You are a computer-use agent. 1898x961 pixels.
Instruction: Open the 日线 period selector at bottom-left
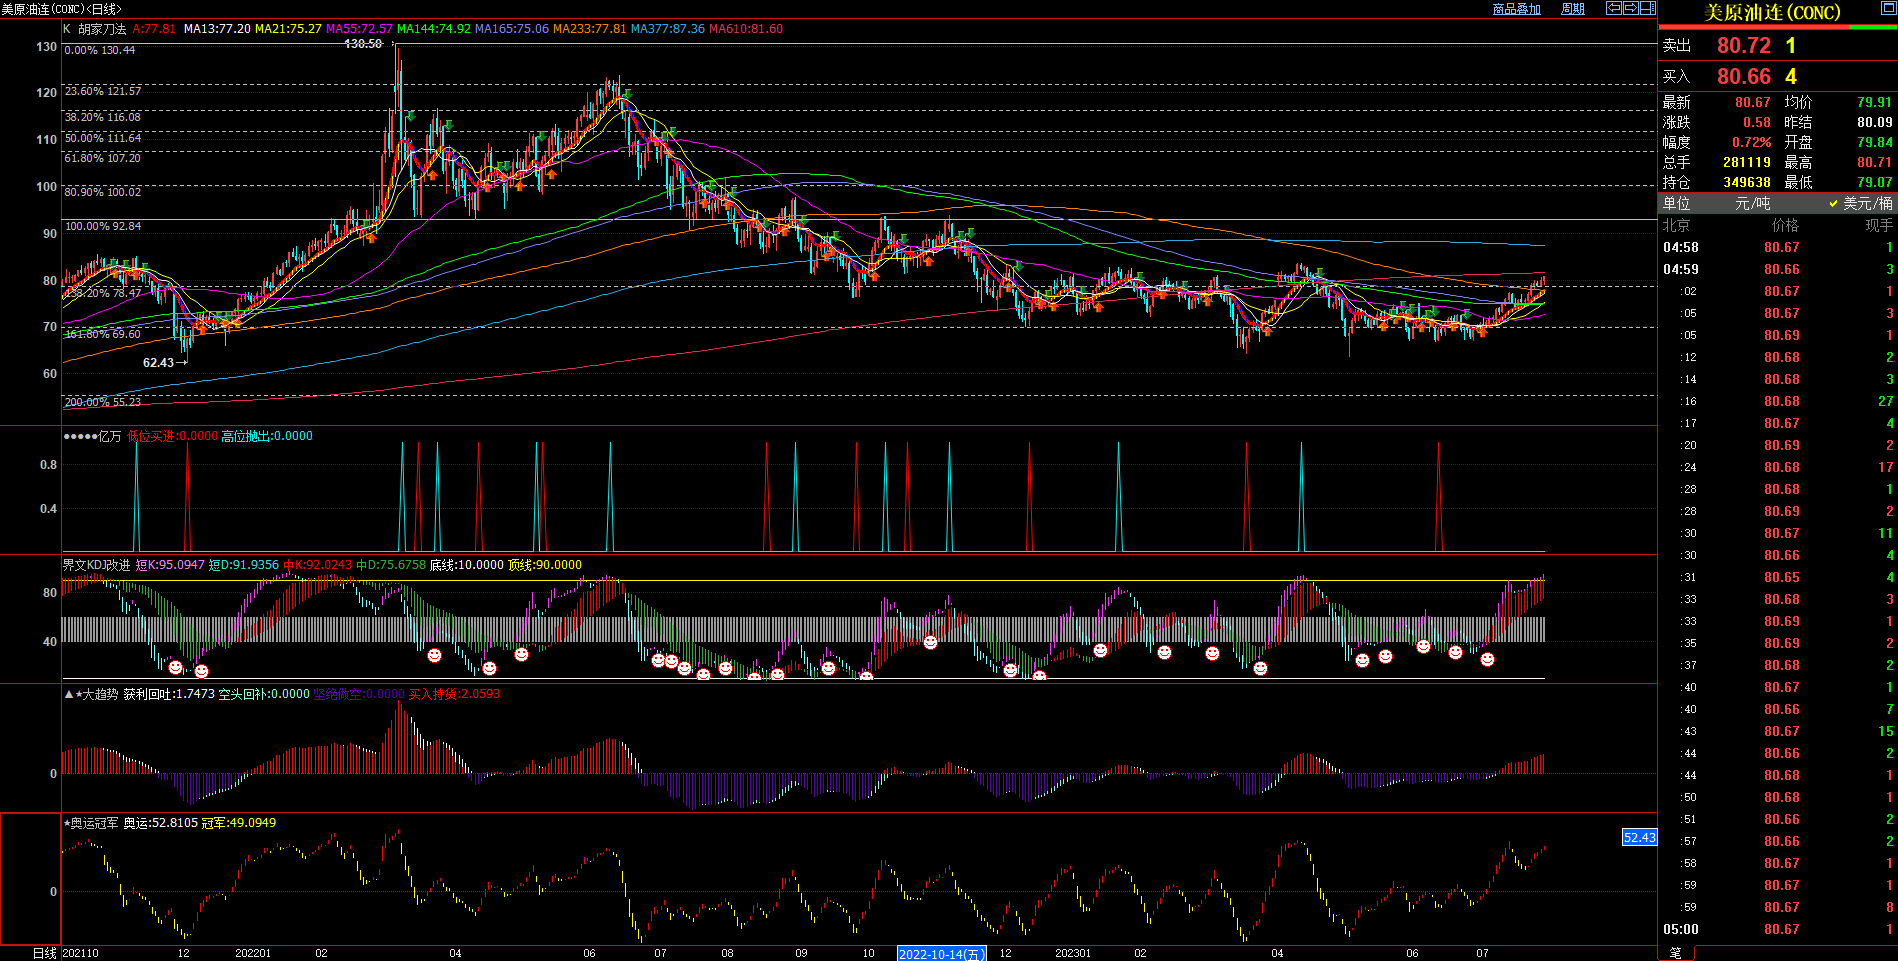(44, 953)
